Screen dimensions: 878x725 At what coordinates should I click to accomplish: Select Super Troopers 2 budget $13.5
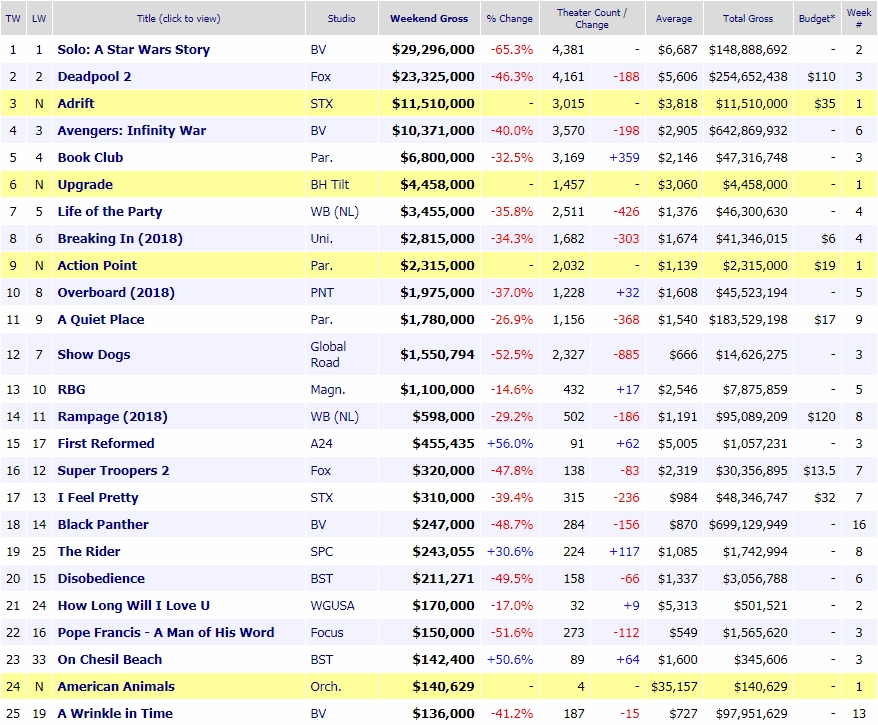[x=819, y=470]
